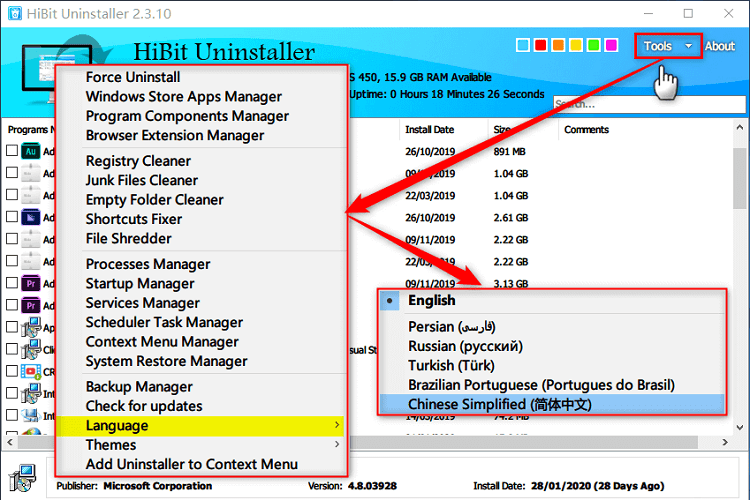750x500 pixels.
Task: Tick the checkbox in the 09/11/2019 2.22 GB row
Action: point(12,239)
